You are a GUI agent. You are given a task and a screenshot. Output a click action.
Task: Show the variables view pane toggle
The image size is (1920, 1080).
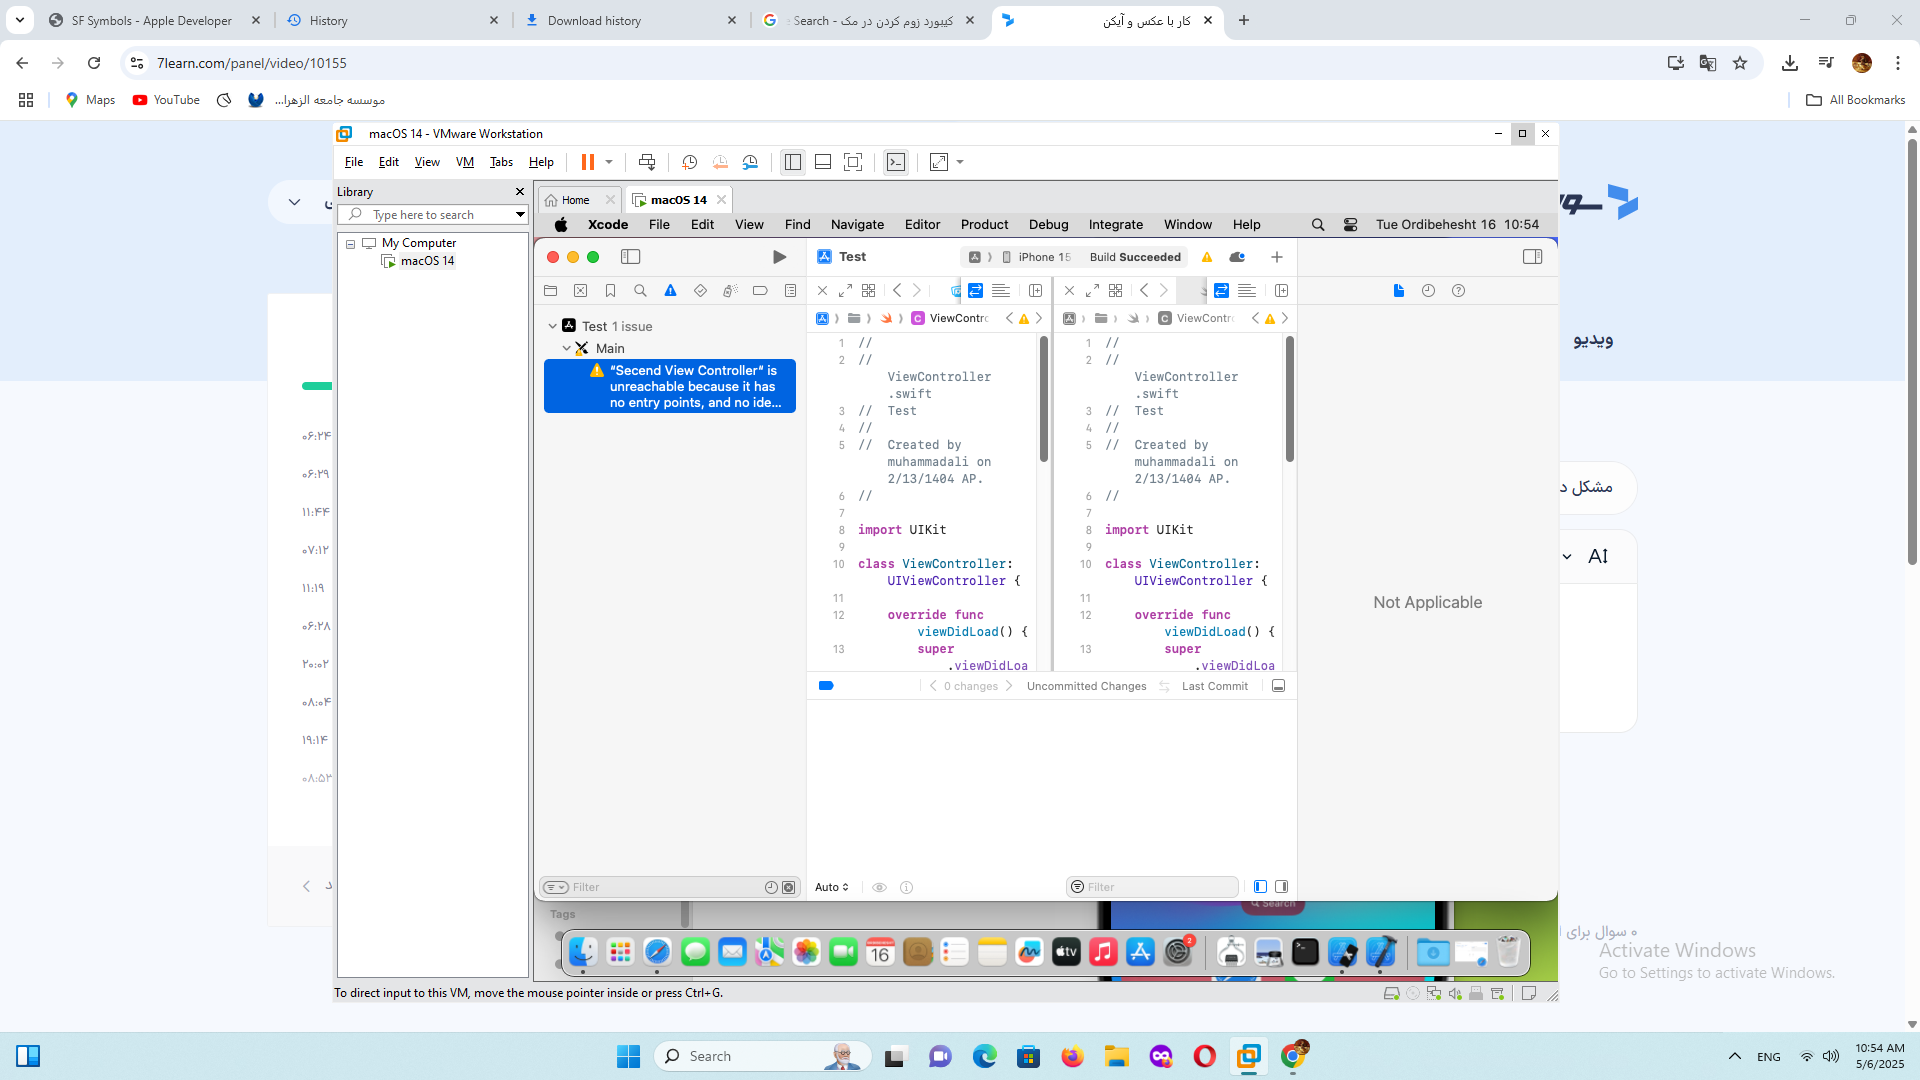pos(1260,887)
